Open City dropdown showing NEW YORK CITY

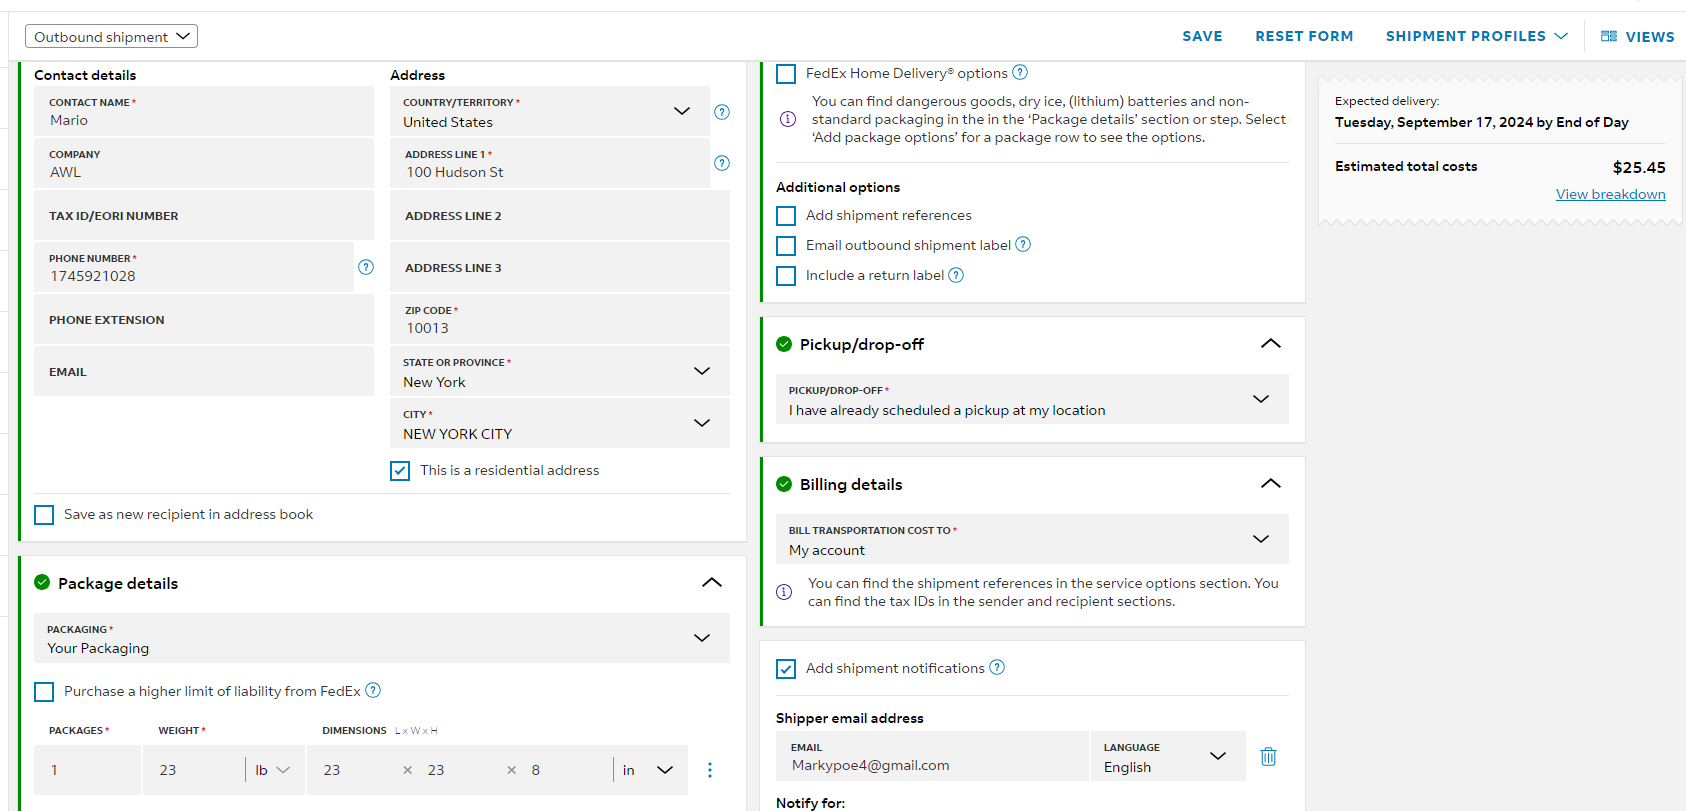[x=560, y=423]
